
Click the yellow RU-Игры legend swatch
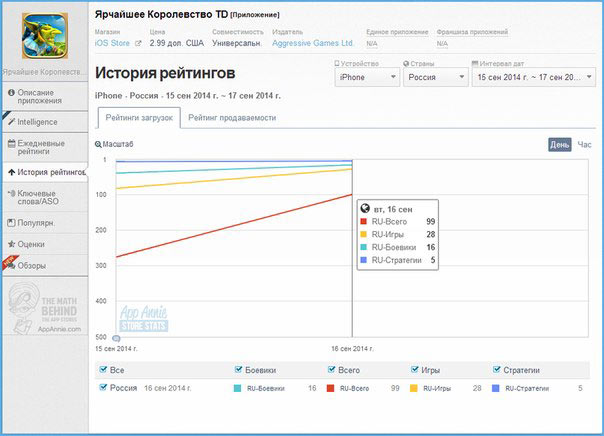[x=413, y=388]
